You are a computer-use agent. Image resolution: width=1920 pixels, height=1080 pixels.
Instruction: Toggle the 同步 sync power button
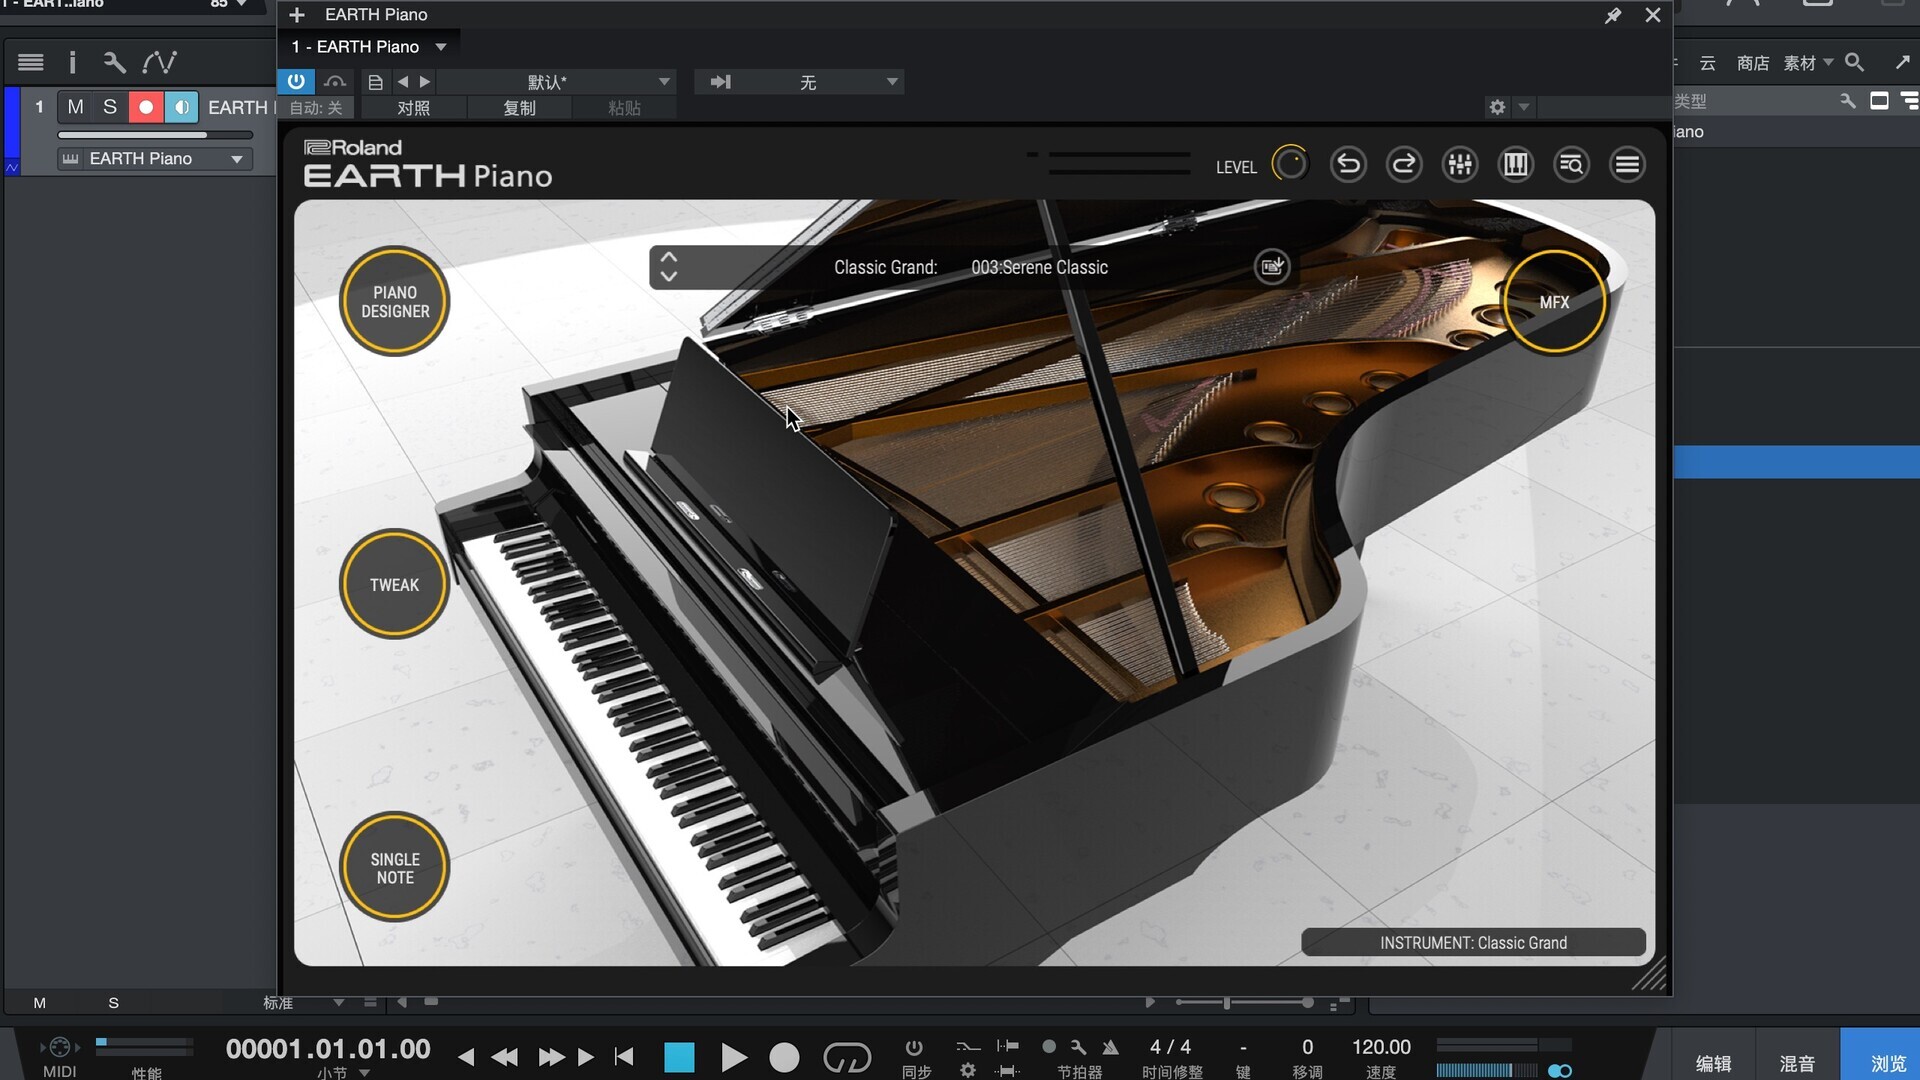click(914, 1047)
